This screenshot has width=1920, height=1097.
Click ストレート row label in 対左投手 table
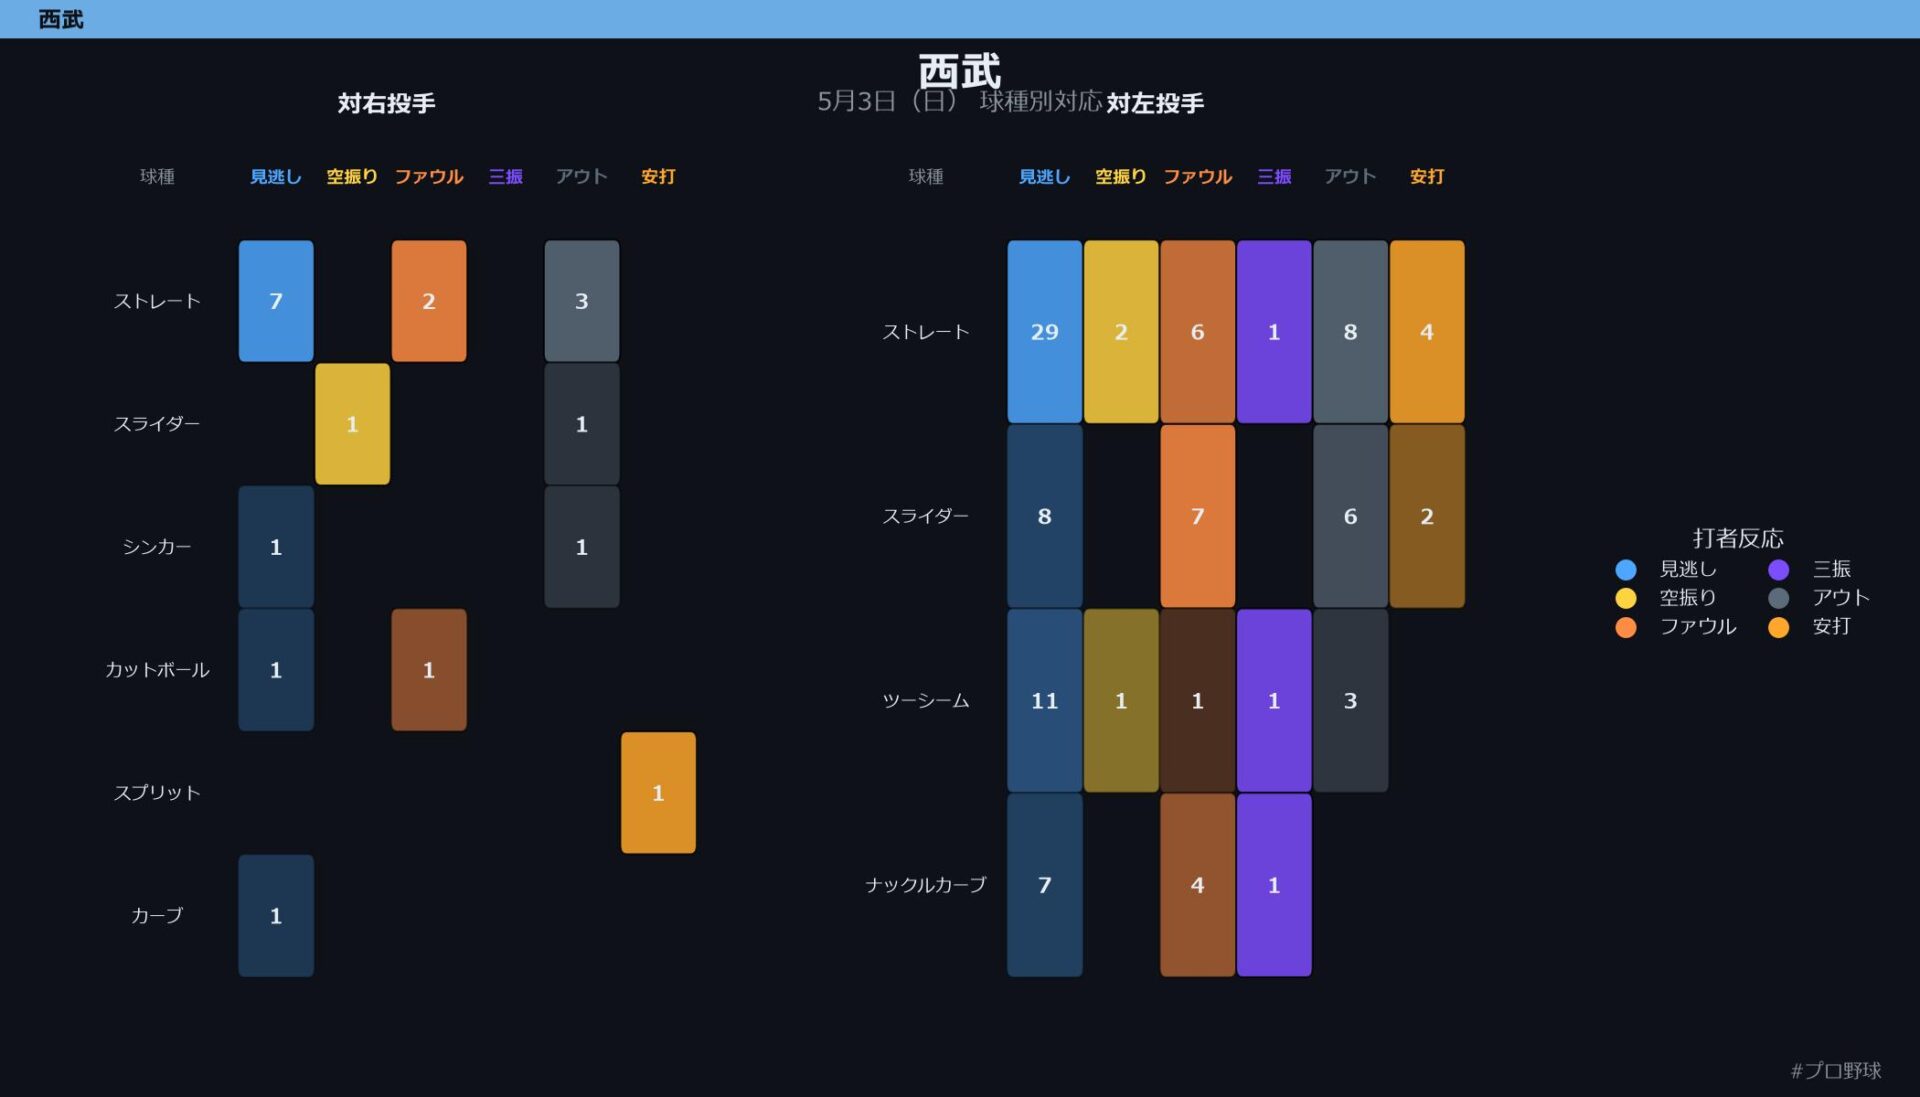926,332
